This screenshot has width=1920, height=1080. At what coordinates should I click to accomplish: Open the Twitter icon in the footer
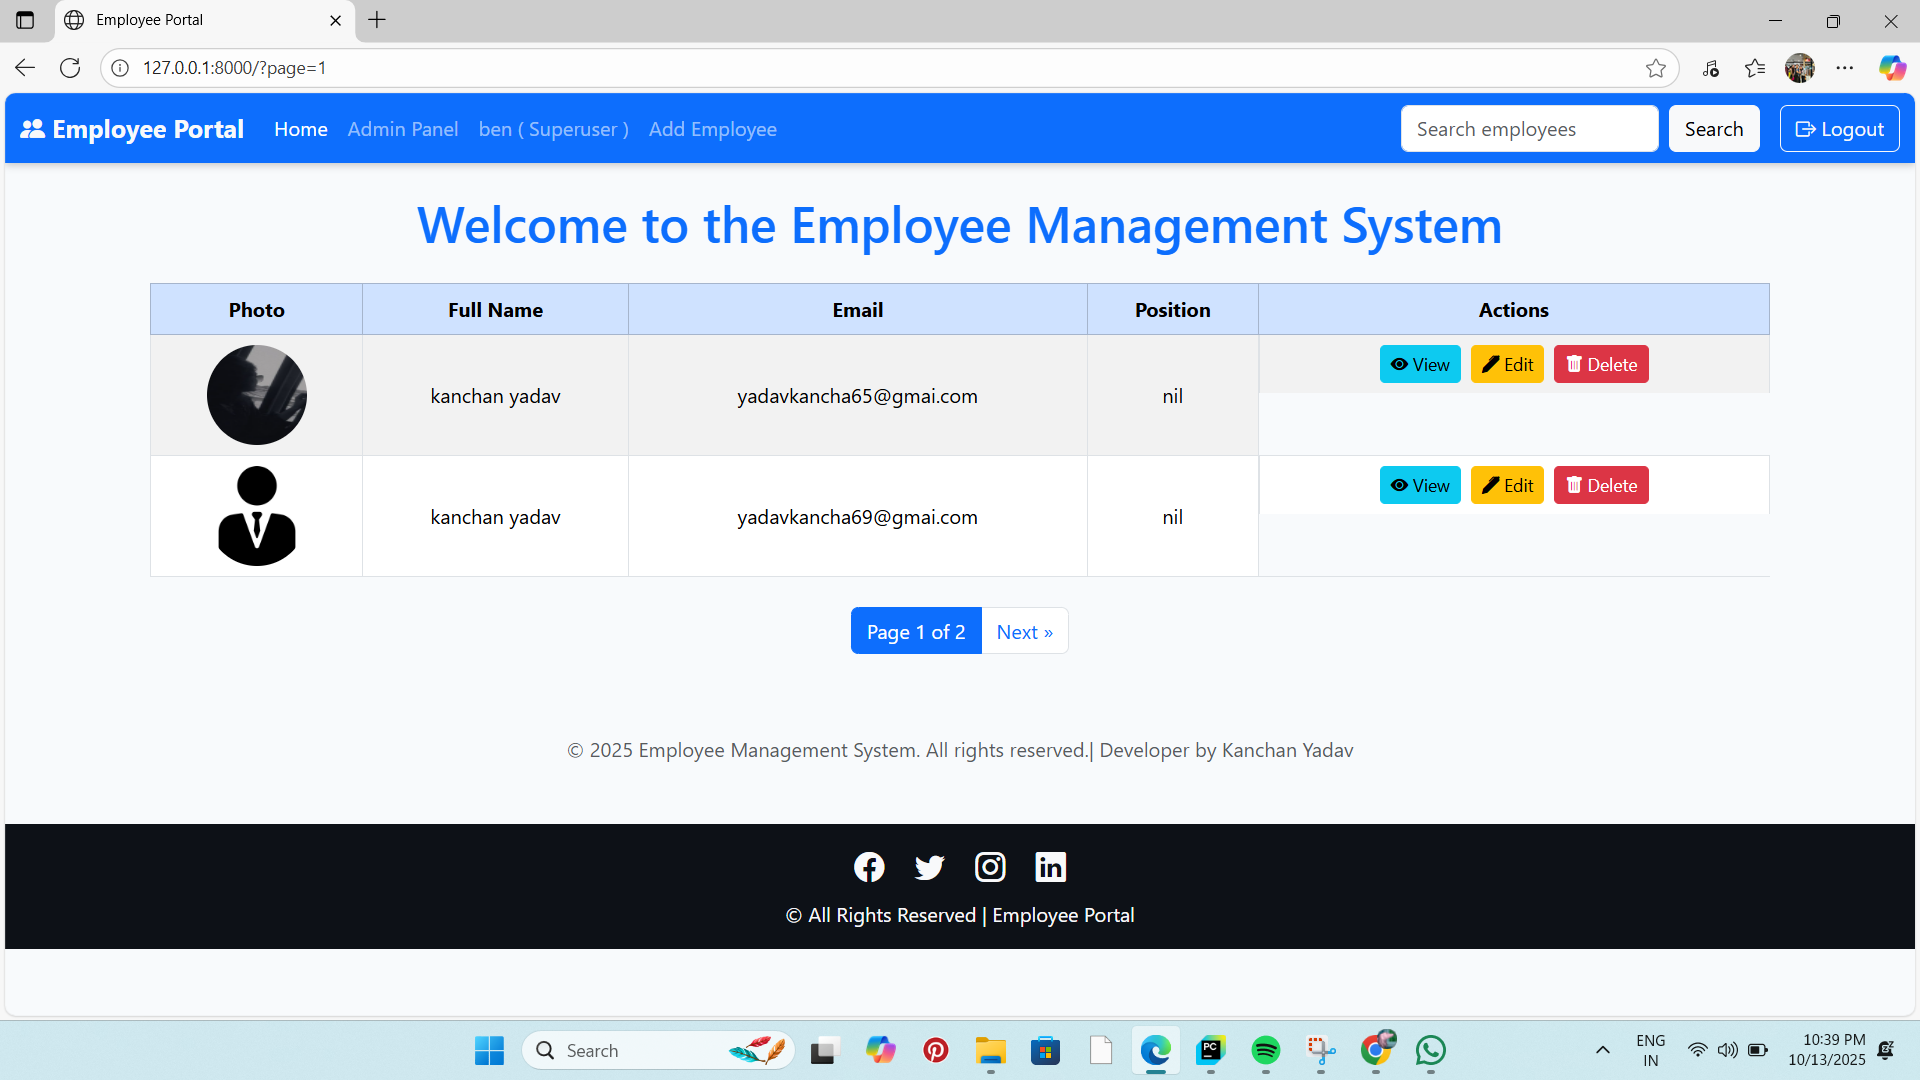click(x=929, y=867)
